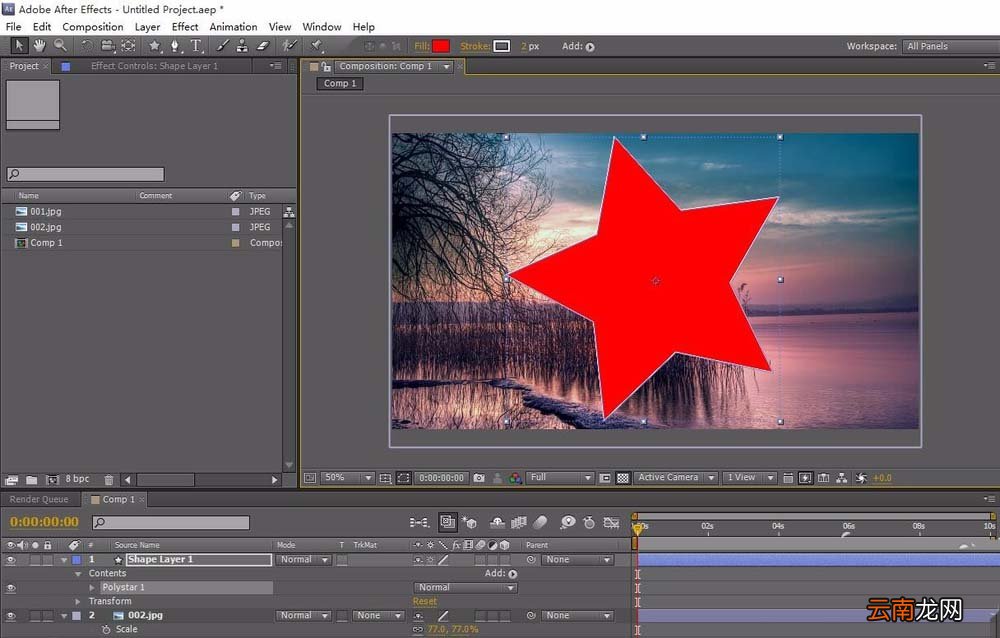The width and height of the screenshot is (1000, 638).
Task: Select the Rotation tool
Action: (87, 46)
